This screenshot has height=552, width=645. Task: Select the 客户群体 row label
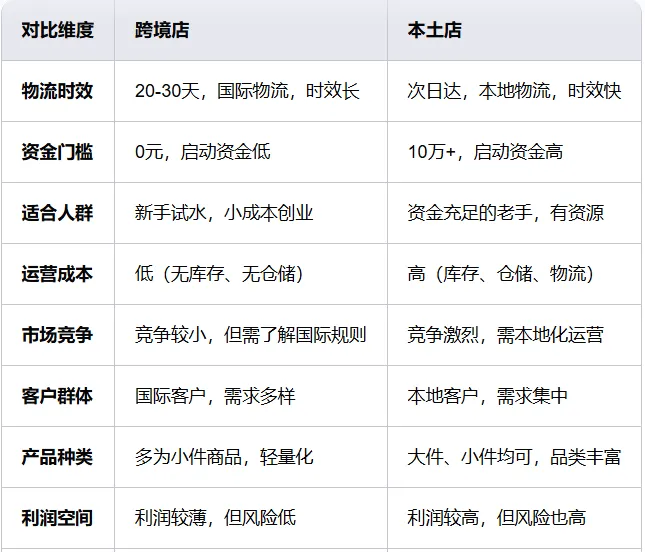pos(58,396)
